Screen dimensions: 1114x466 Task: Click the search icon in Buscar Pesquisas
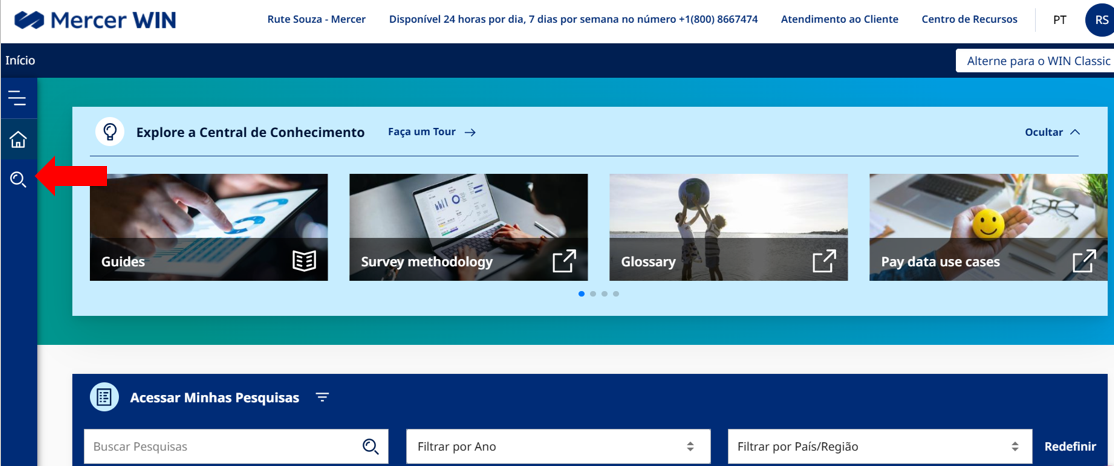pyautogui.click(x=371, y=447)
